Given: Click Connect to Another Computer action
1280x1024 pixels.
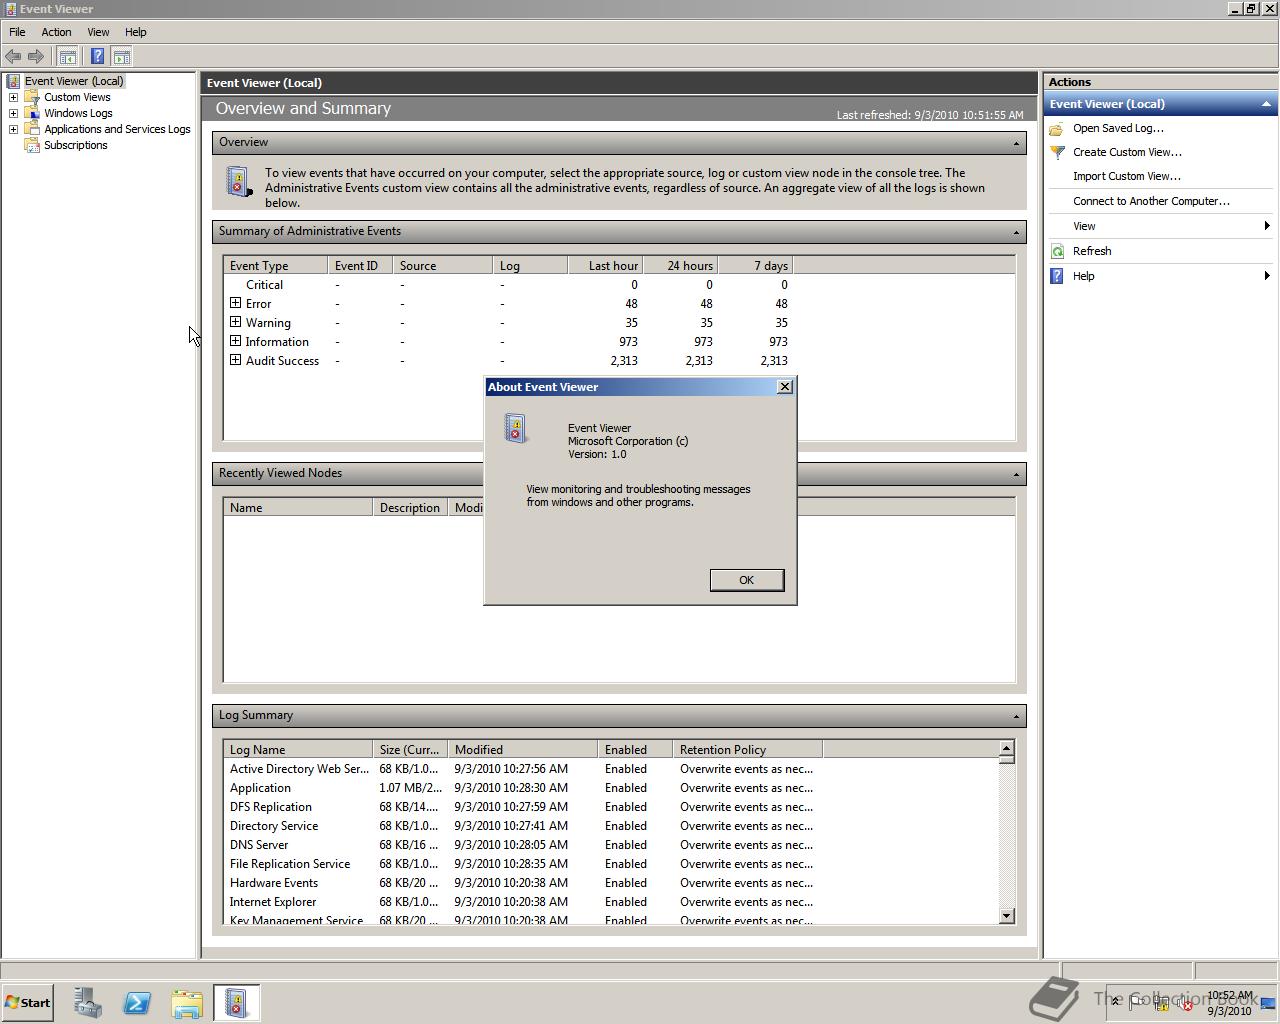Looking at the screenshot, I should point(1151,201).
